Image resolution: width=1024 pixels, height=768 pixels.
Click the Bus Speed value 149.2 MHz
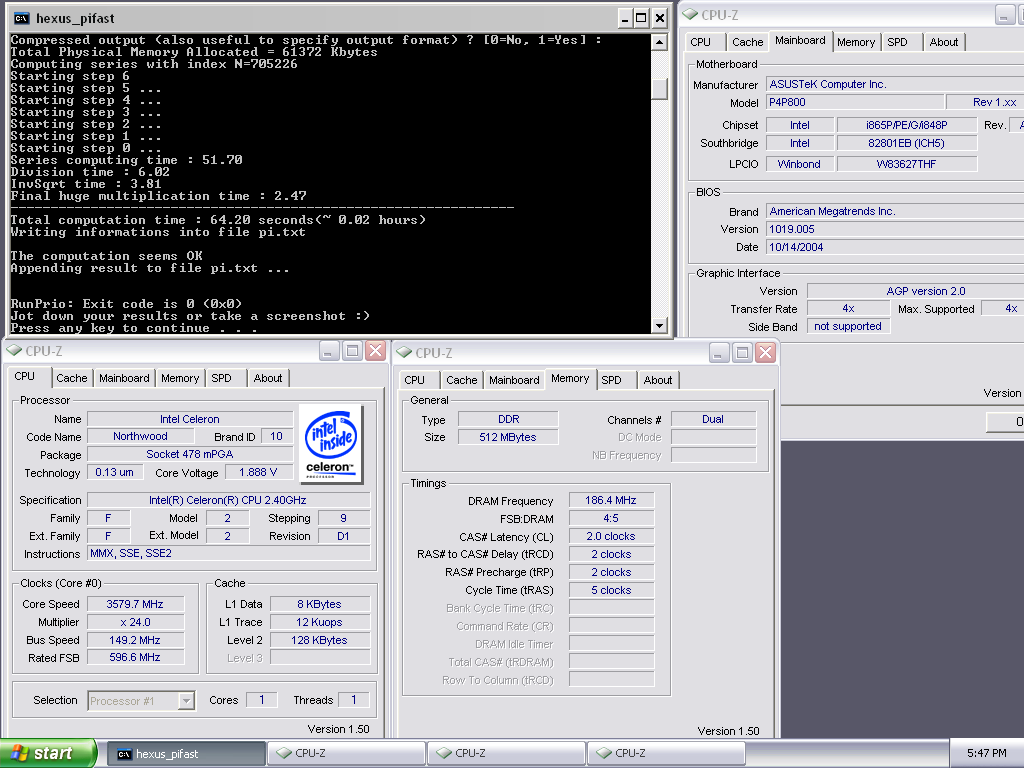click(135, 640)
